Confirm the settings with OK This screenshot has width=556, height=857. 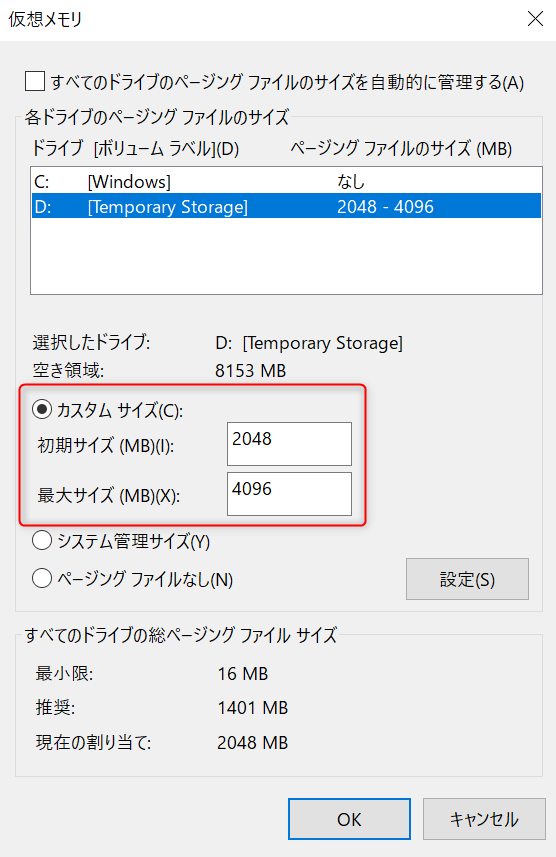pyautogui.click(x=349, y=819)
